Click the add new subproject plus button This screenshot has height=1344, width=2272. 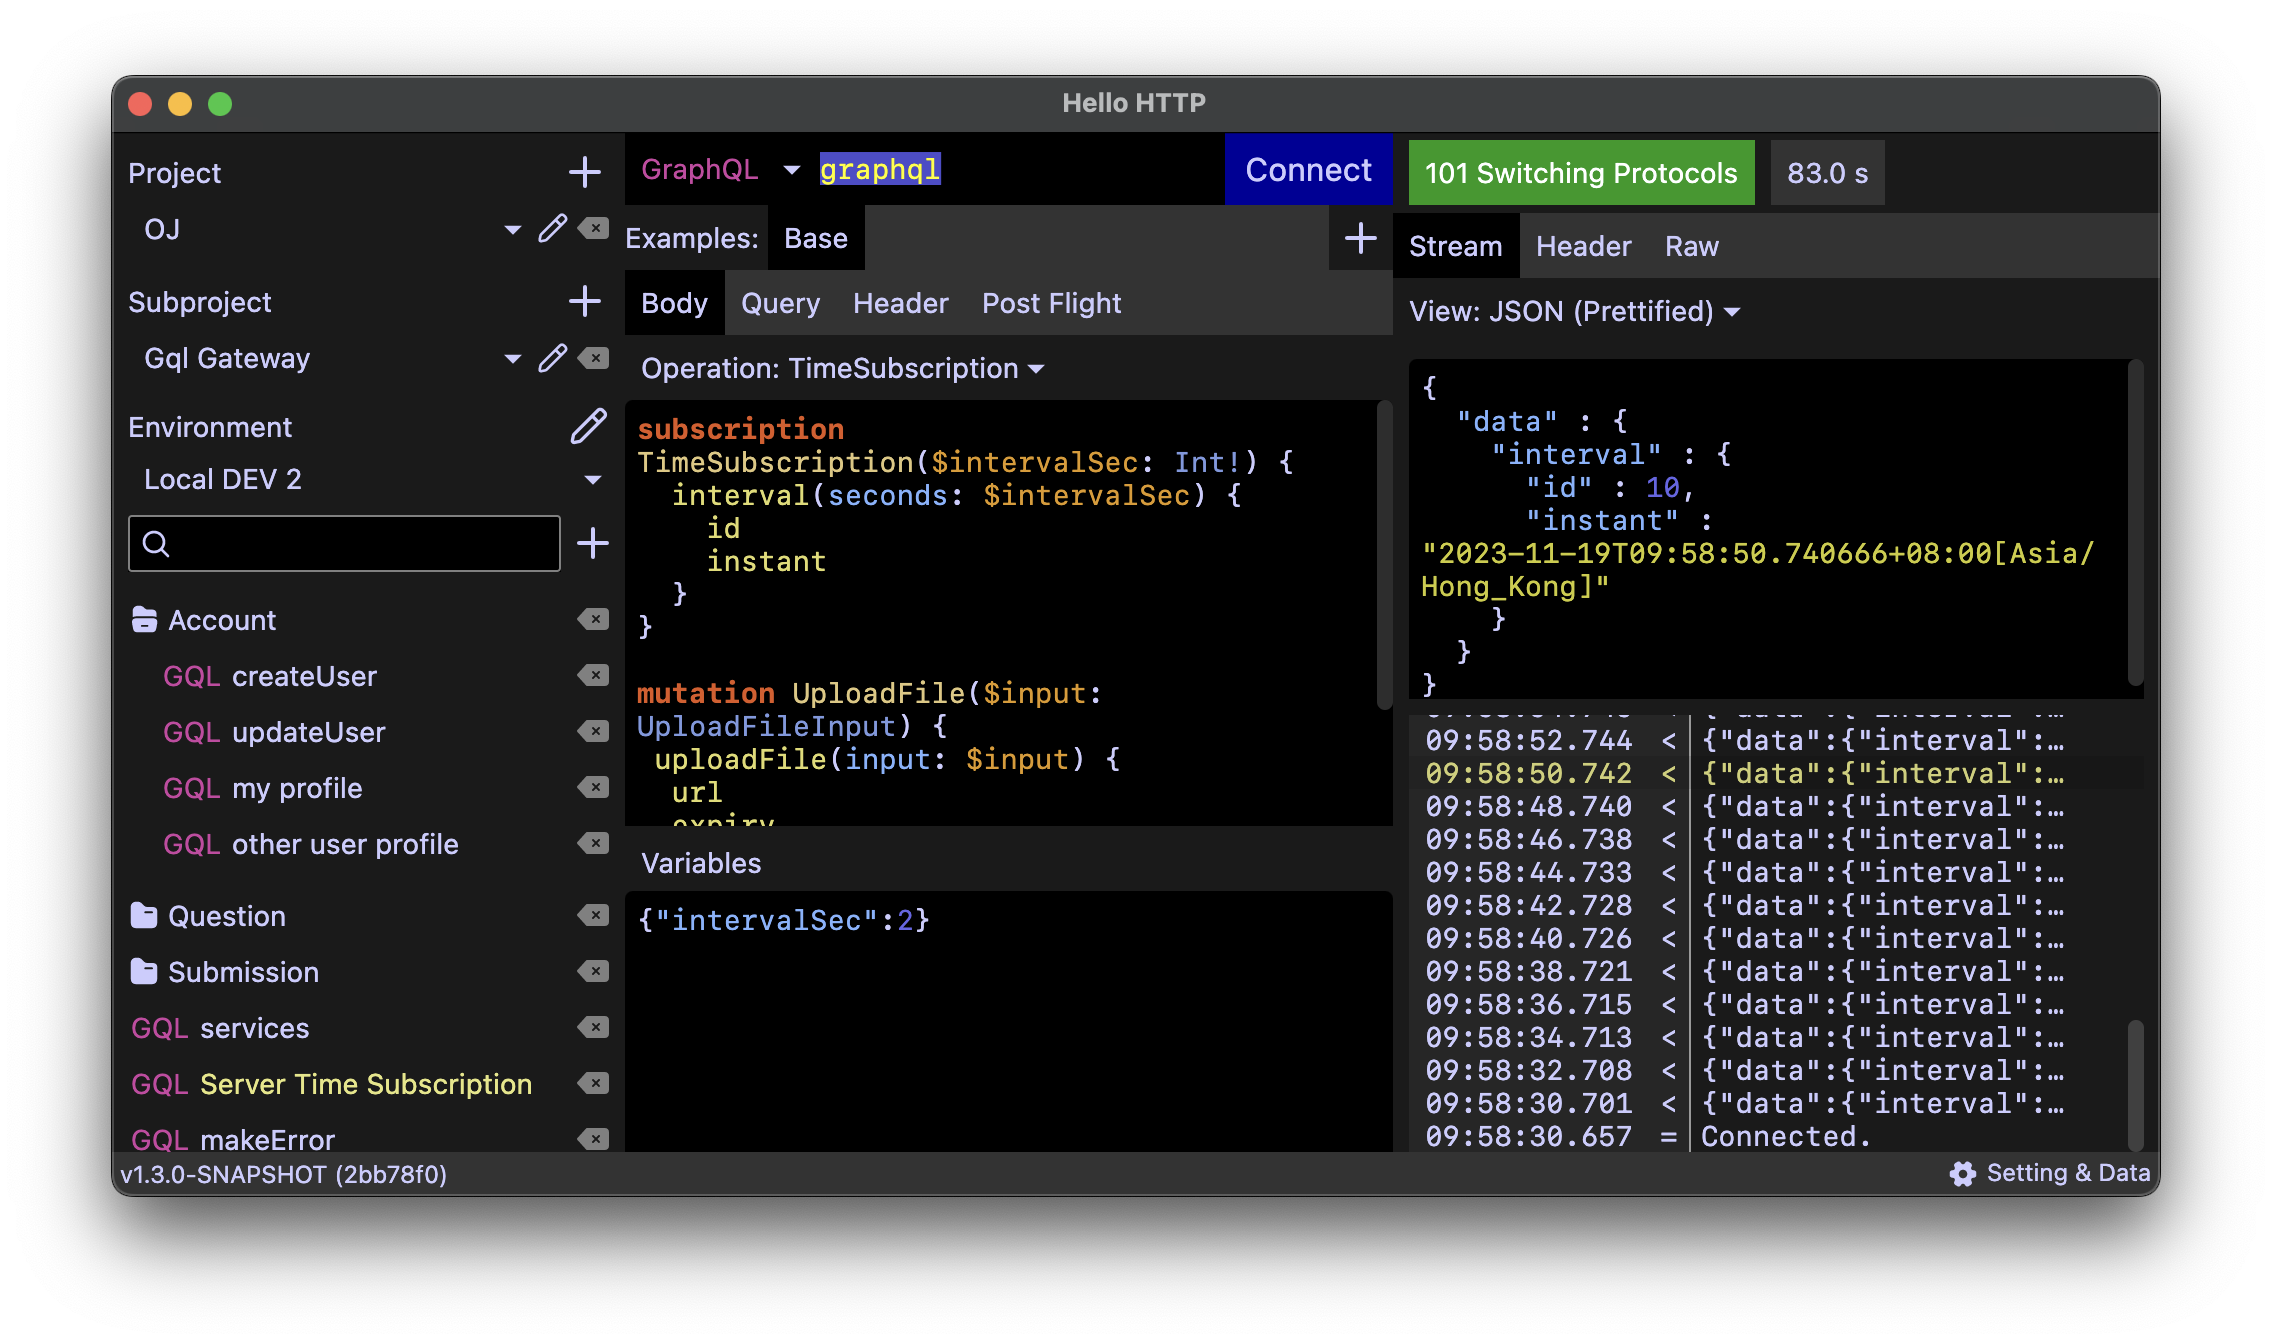tap(584, 302)
